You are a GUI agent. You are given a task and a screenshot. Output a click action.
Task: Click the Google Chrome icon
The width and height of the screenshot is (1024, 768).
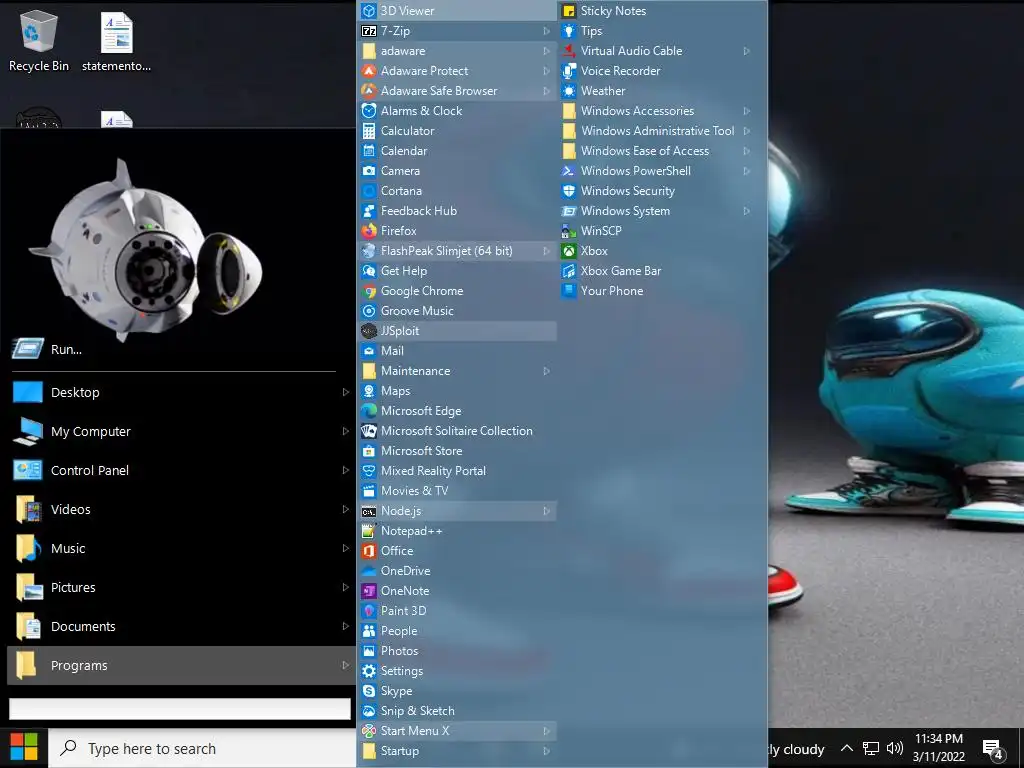369,291
